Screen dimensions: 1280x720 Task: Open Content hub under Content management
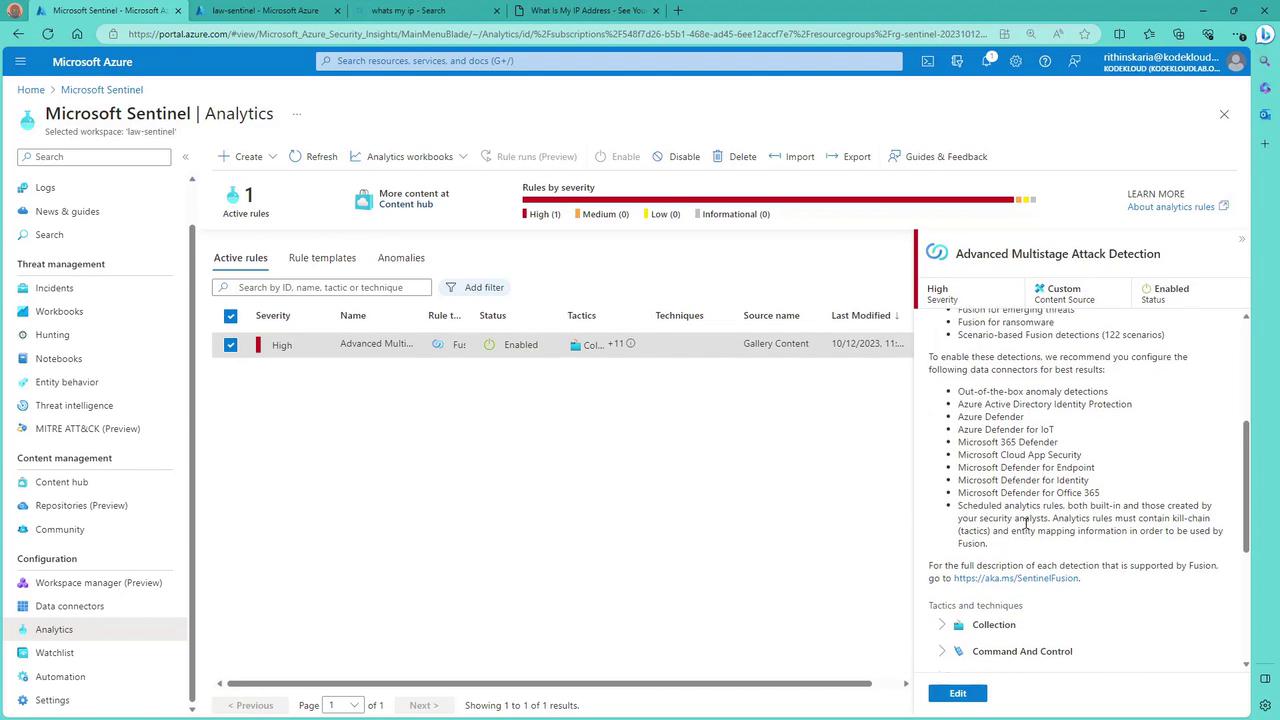tap(61, 482)
